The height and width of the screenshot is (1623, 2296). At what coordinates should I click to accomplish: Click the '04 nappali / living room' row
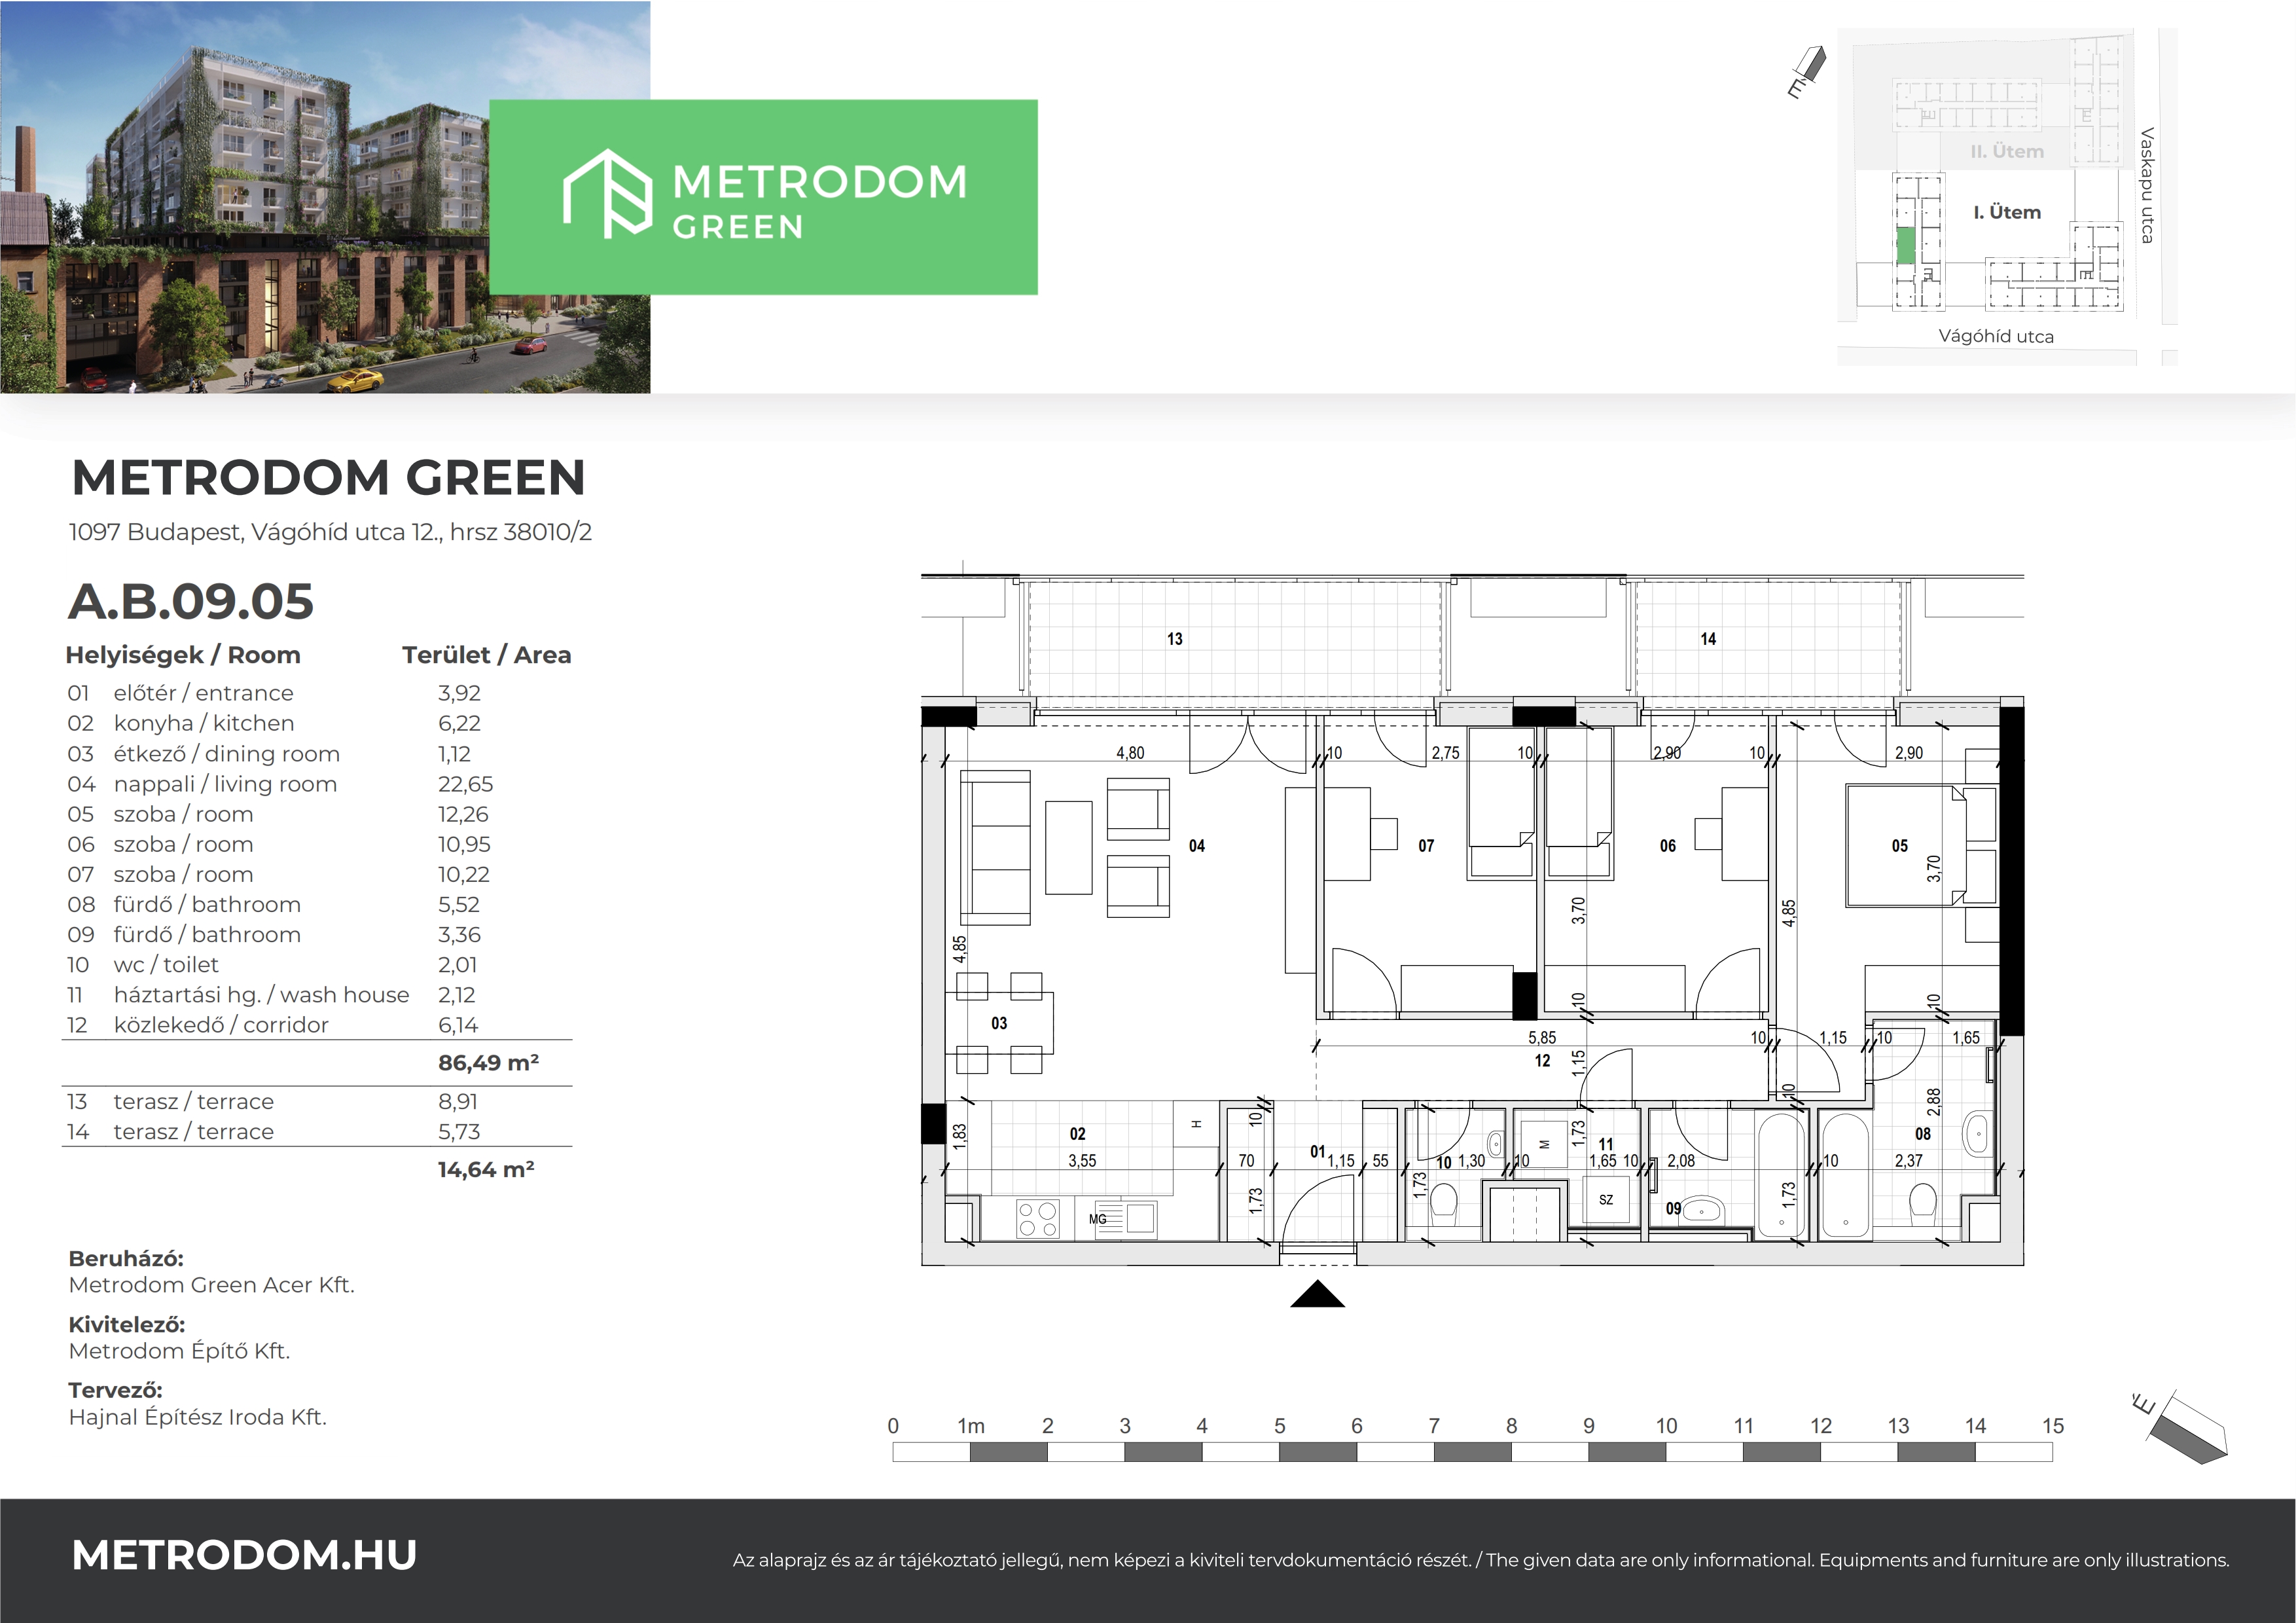(x=317, y=784)
